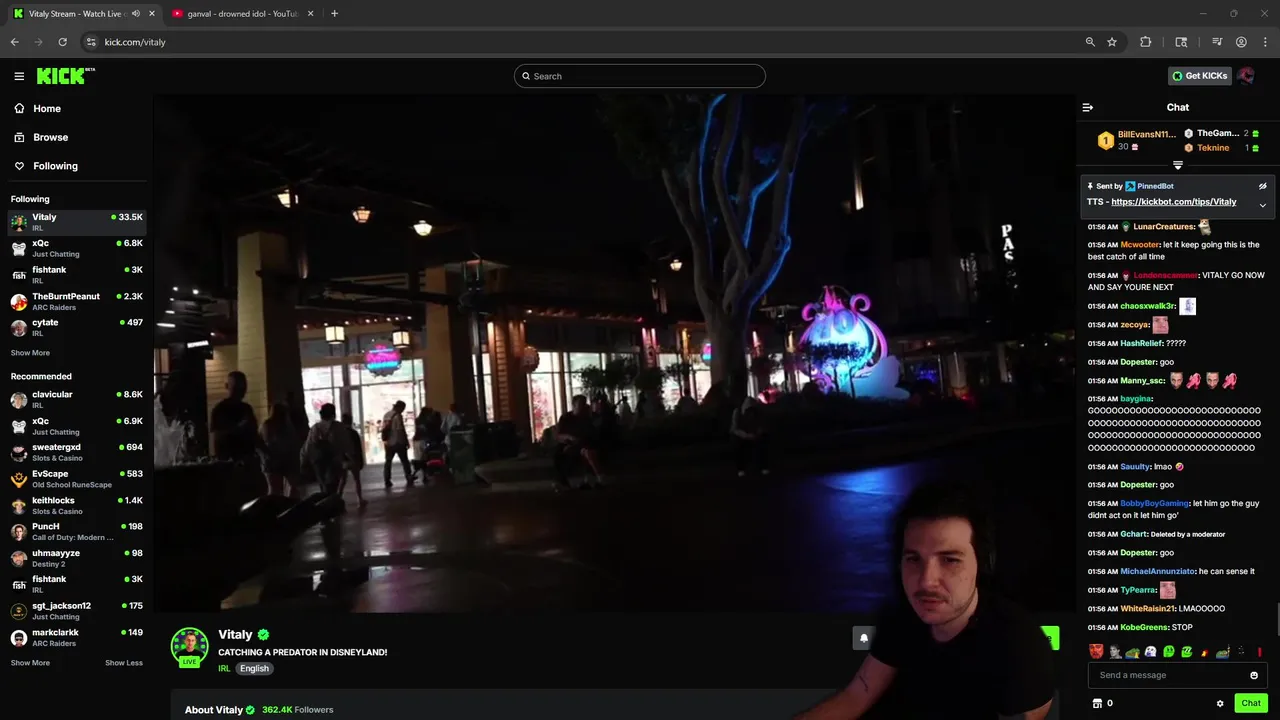
Task: Mute the Vitaly Stream tab audio
Action: click(136, 14)
